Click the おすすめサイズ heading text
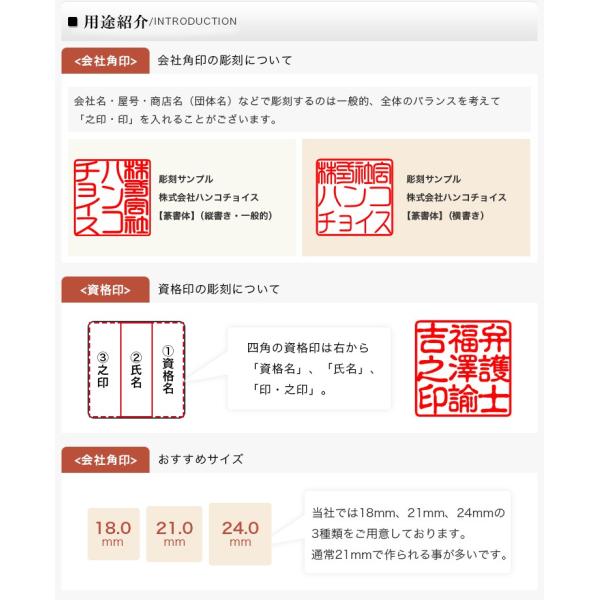This screenshot has width=600, height=600. (201, 459)
